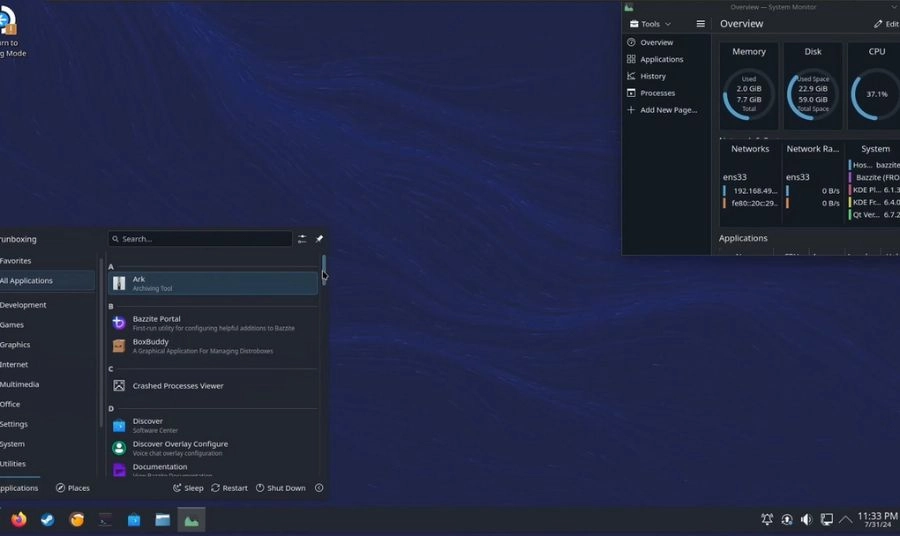Pin the application launcher open
Viewport: 900px width, 536px height.
coord(319,239)
